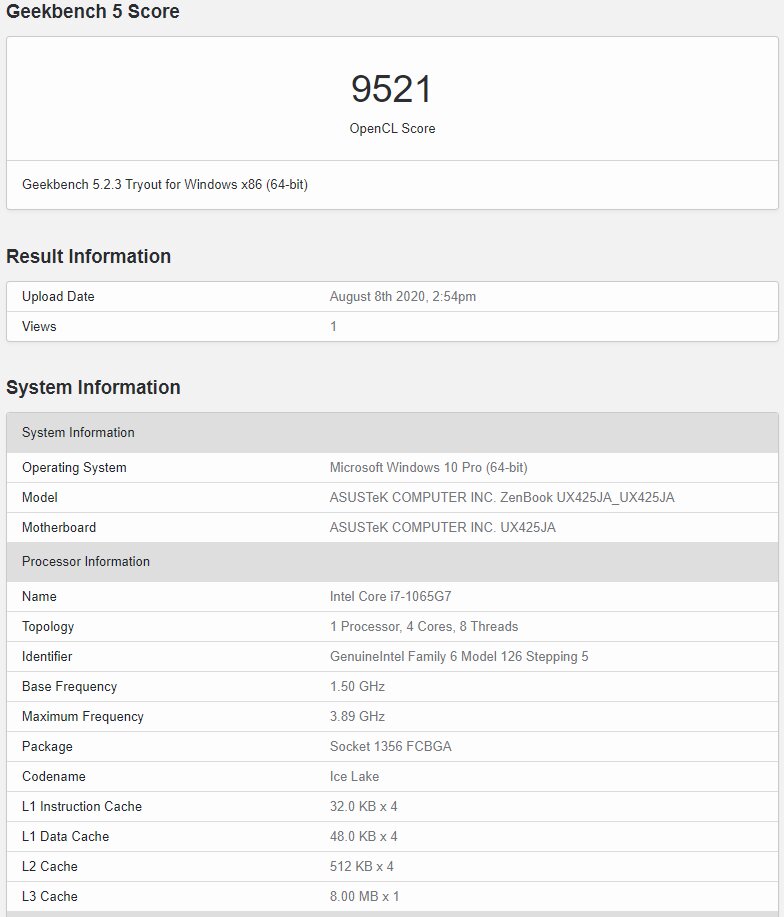The height and width of the screenshot is (917, 784).
Task: Click the Operating System label
Action: [x=74, y=468]
